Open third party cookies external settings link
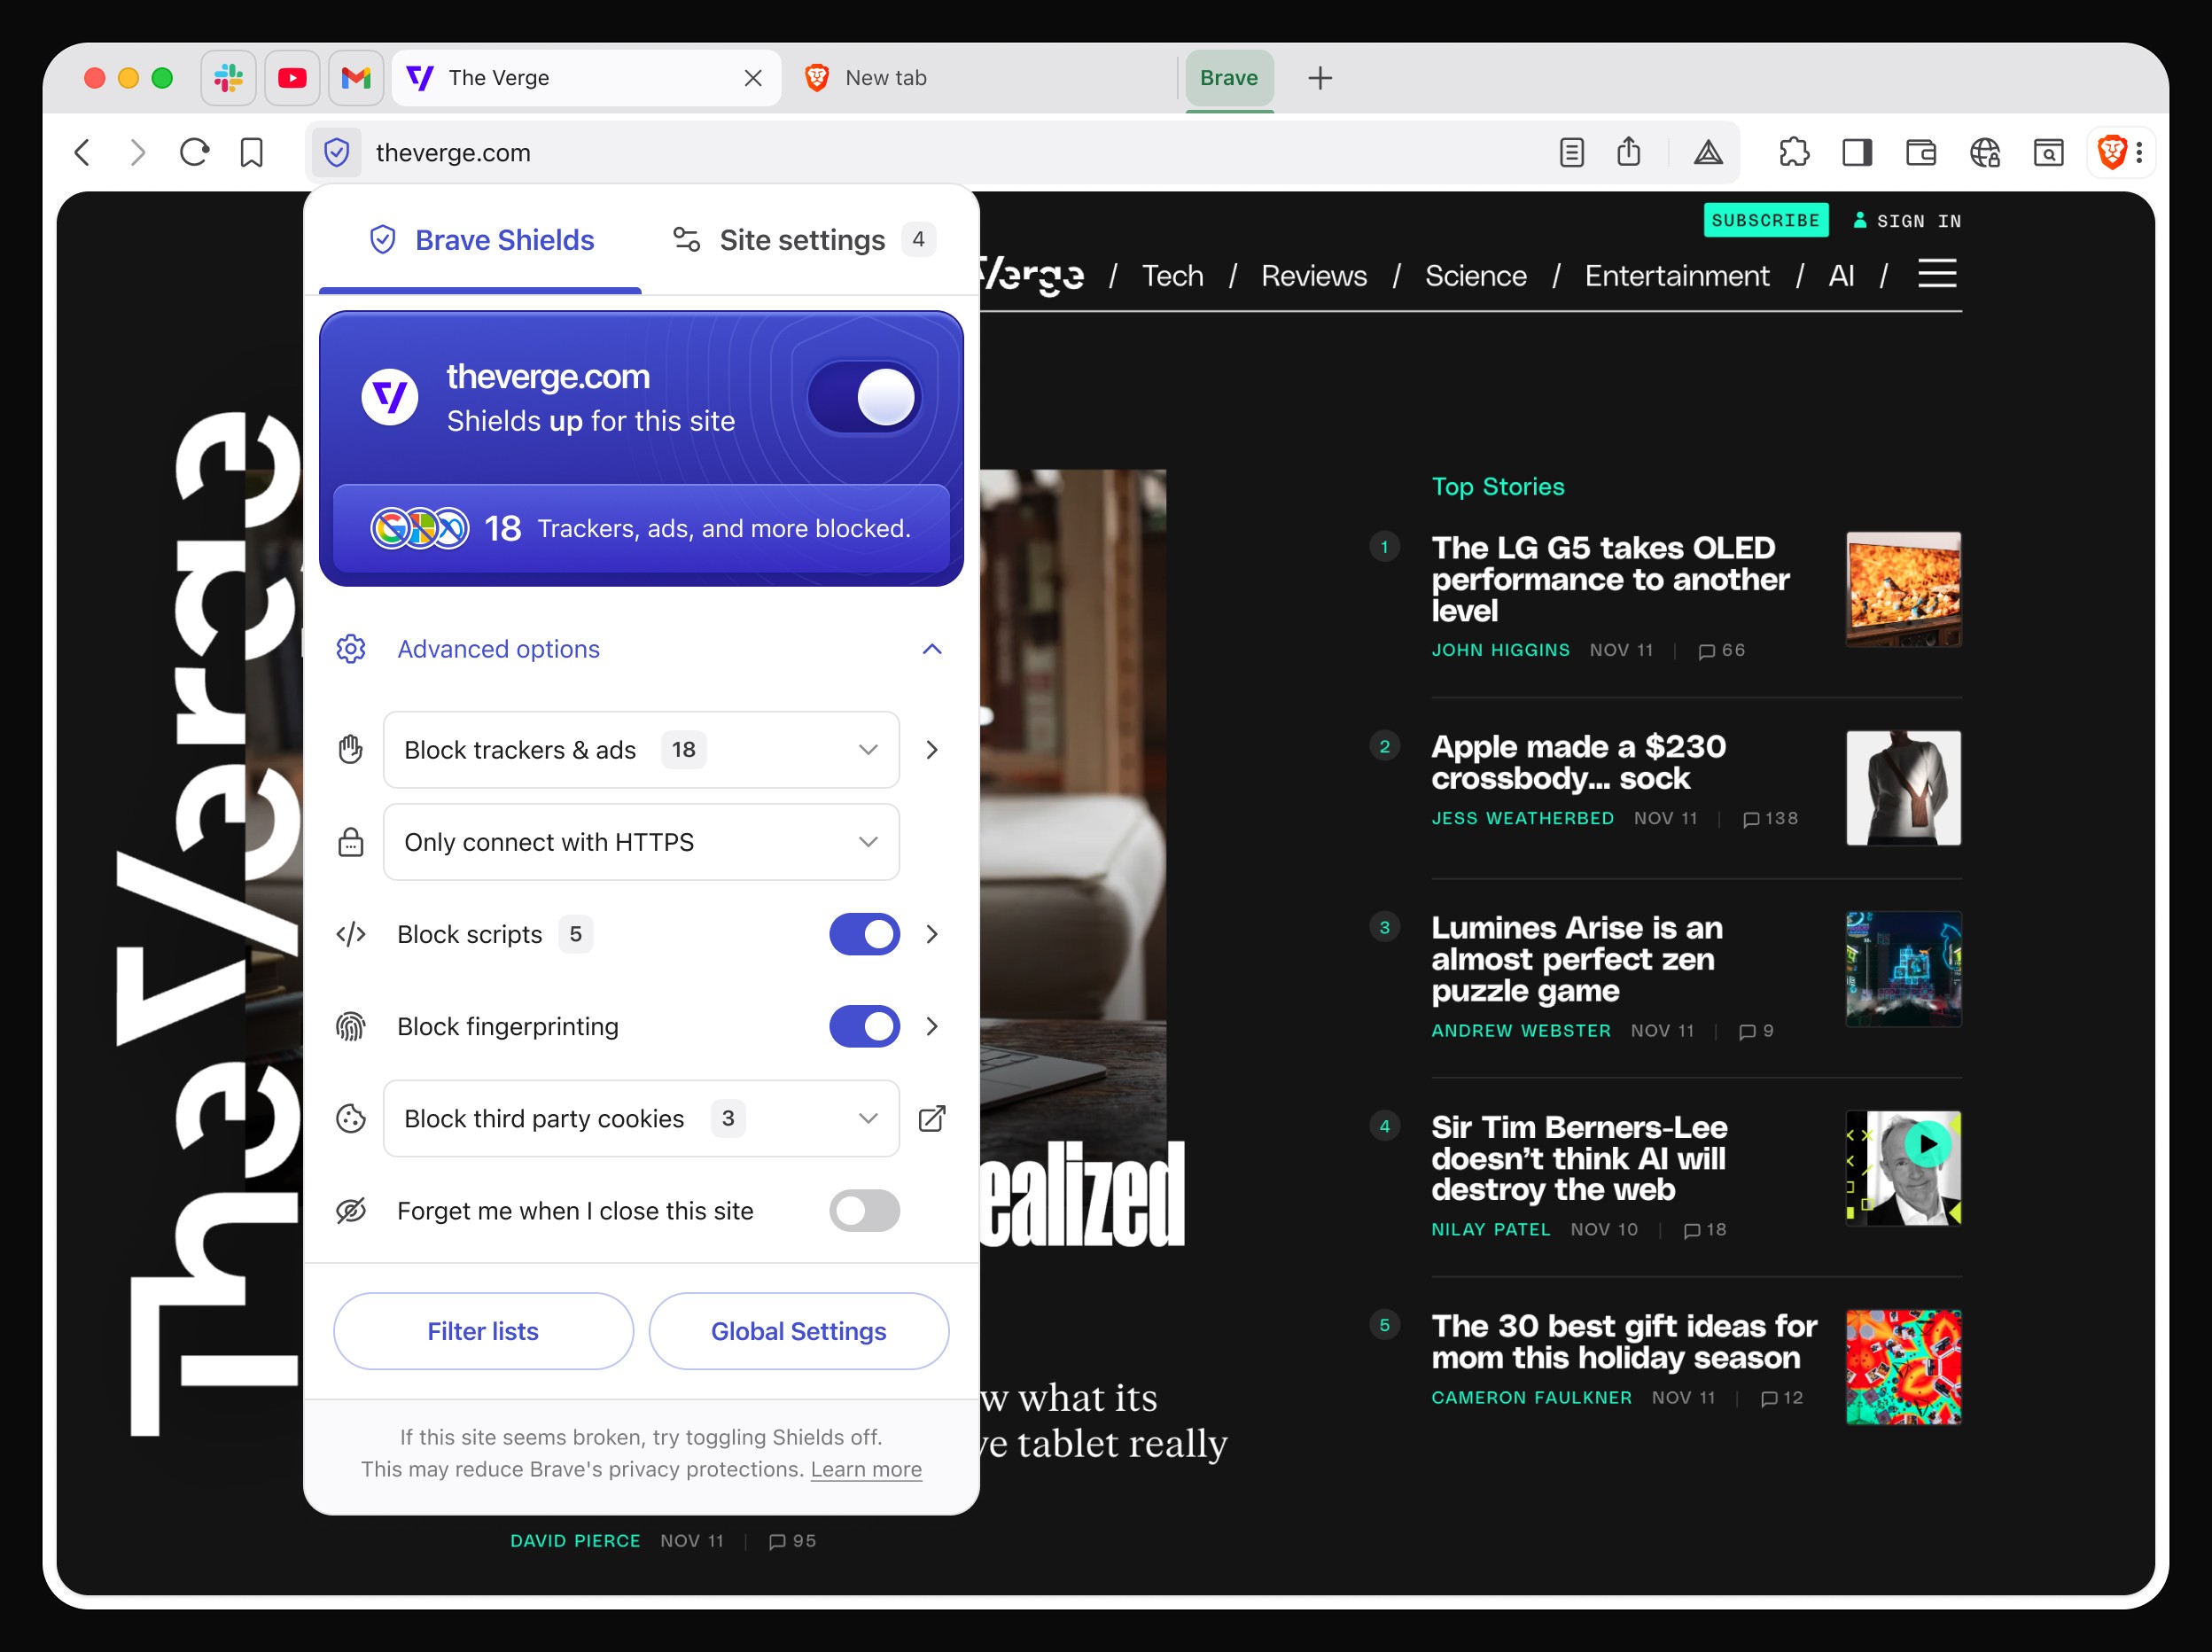Image resolution: width=2212 pixels, height=1652 pixels. [x=932, y=1118]
